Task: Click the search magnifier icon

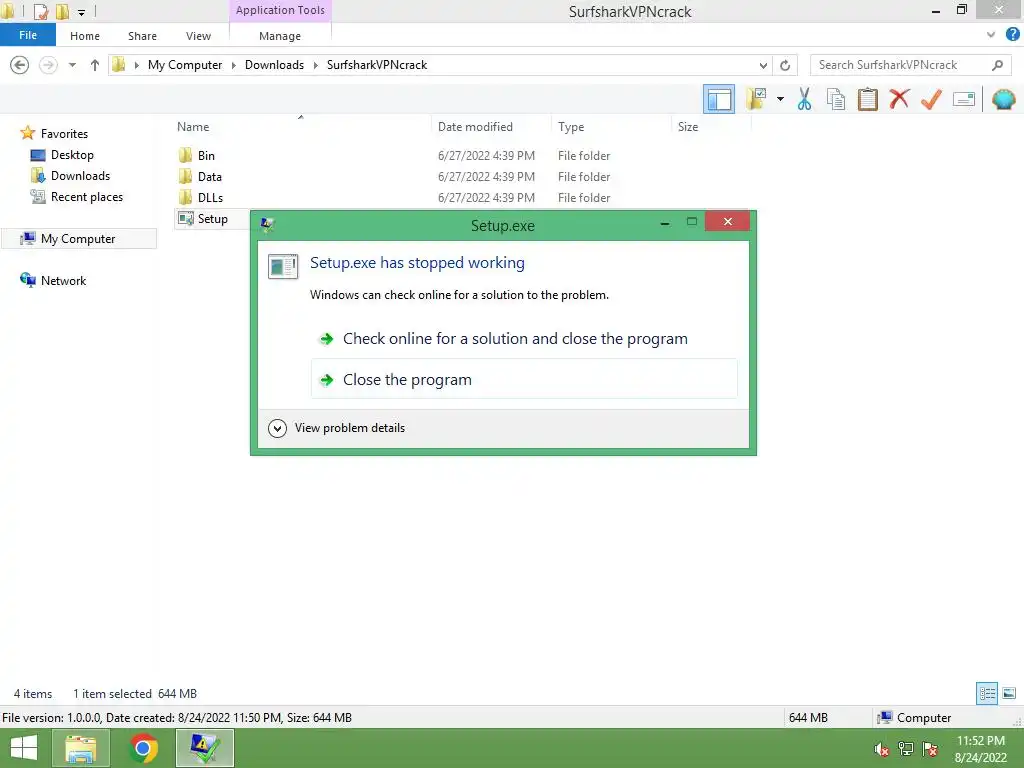Action: point(997,65)
